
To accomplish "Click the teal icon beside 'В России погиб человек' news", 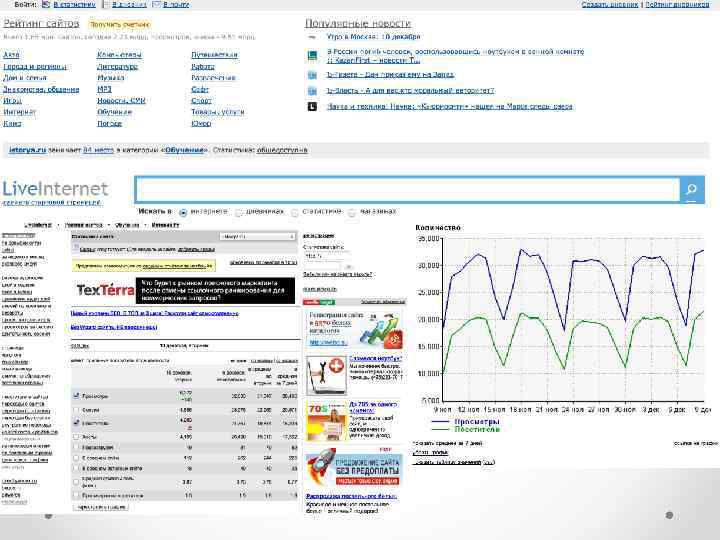I will pyautogui.click(x=312, y=56).
